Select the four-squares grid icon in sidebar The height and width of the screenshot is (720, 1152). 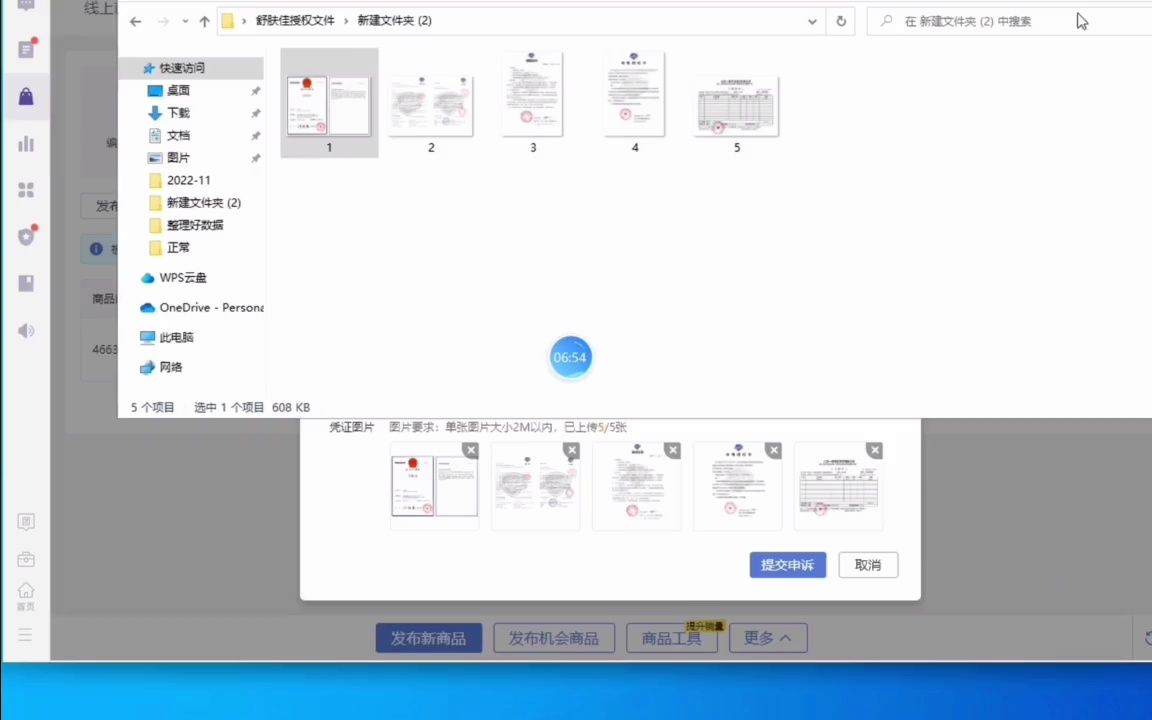pyautogui.click(x=26, y=190)
